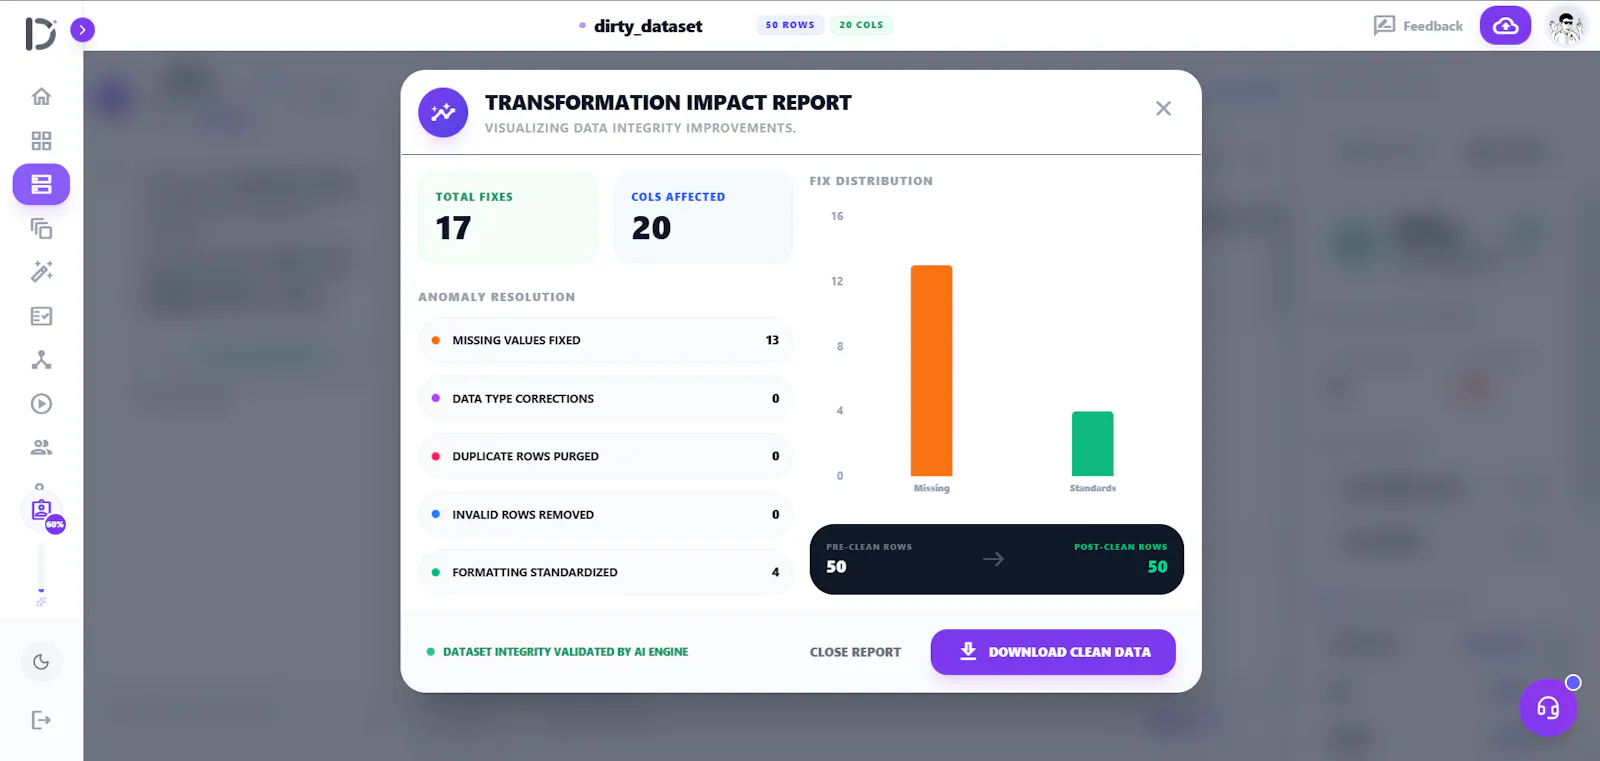Screen dimensions: 1600x761
Task: Click the green Standards bar in the chart
Action: click(1092, 444)
